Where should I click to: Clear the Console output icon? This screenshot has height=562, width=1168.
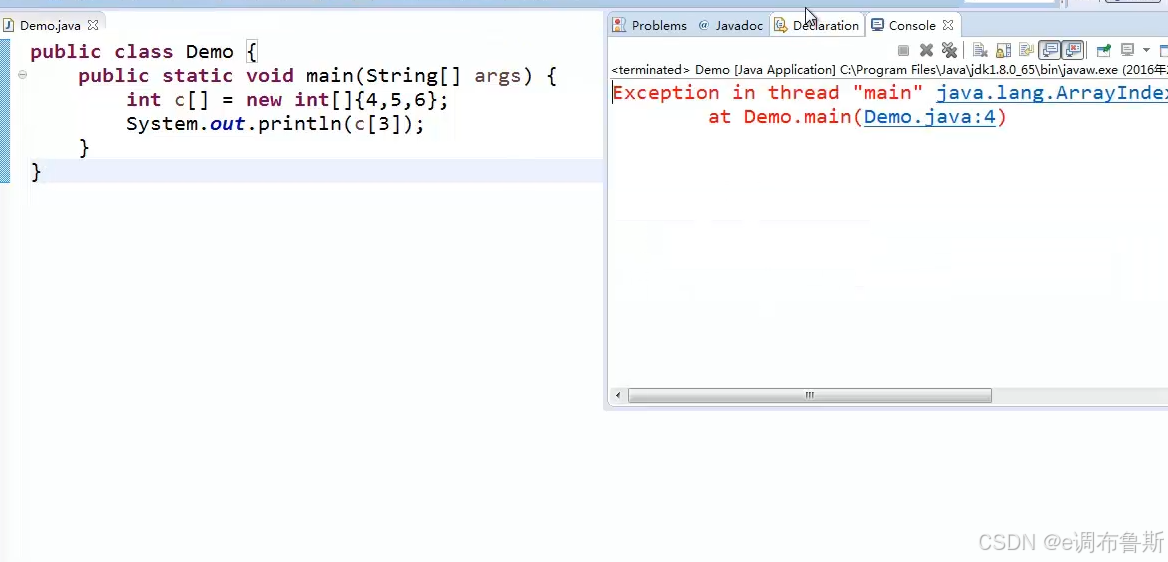(980, 50)
